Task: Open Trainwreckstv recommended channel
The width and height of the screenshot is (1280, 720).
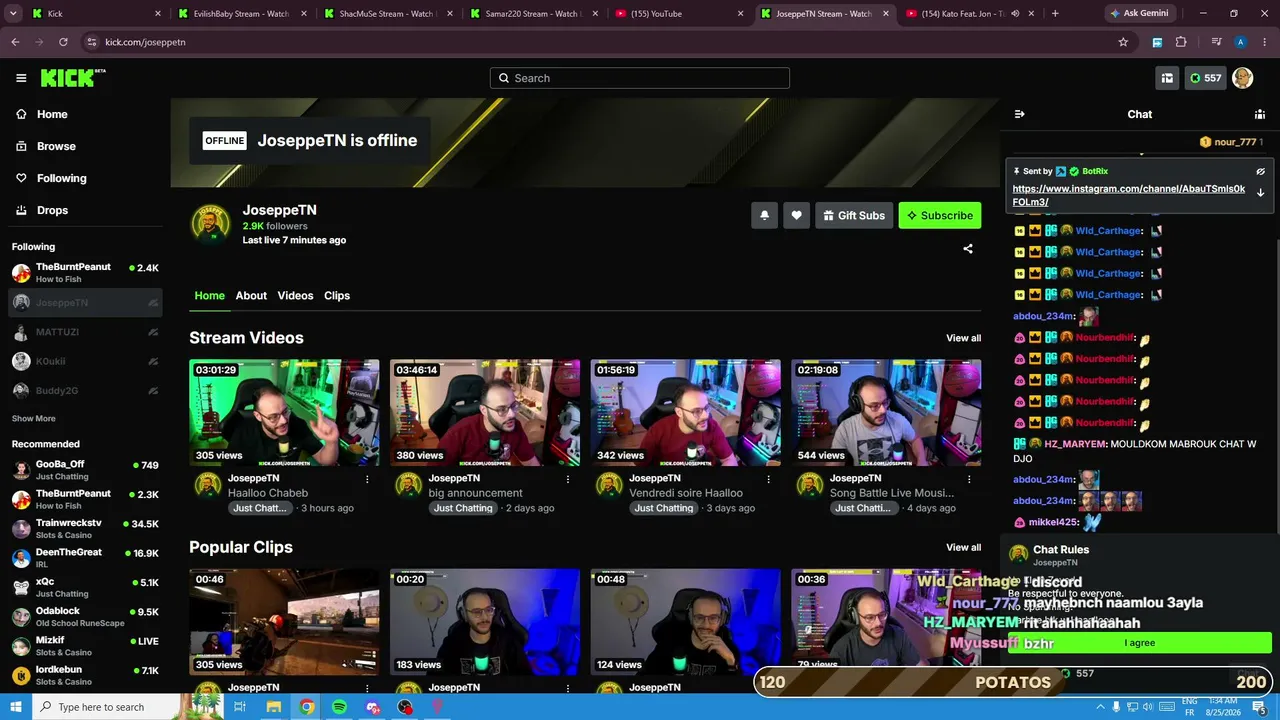Action: [x=85, y=529]
